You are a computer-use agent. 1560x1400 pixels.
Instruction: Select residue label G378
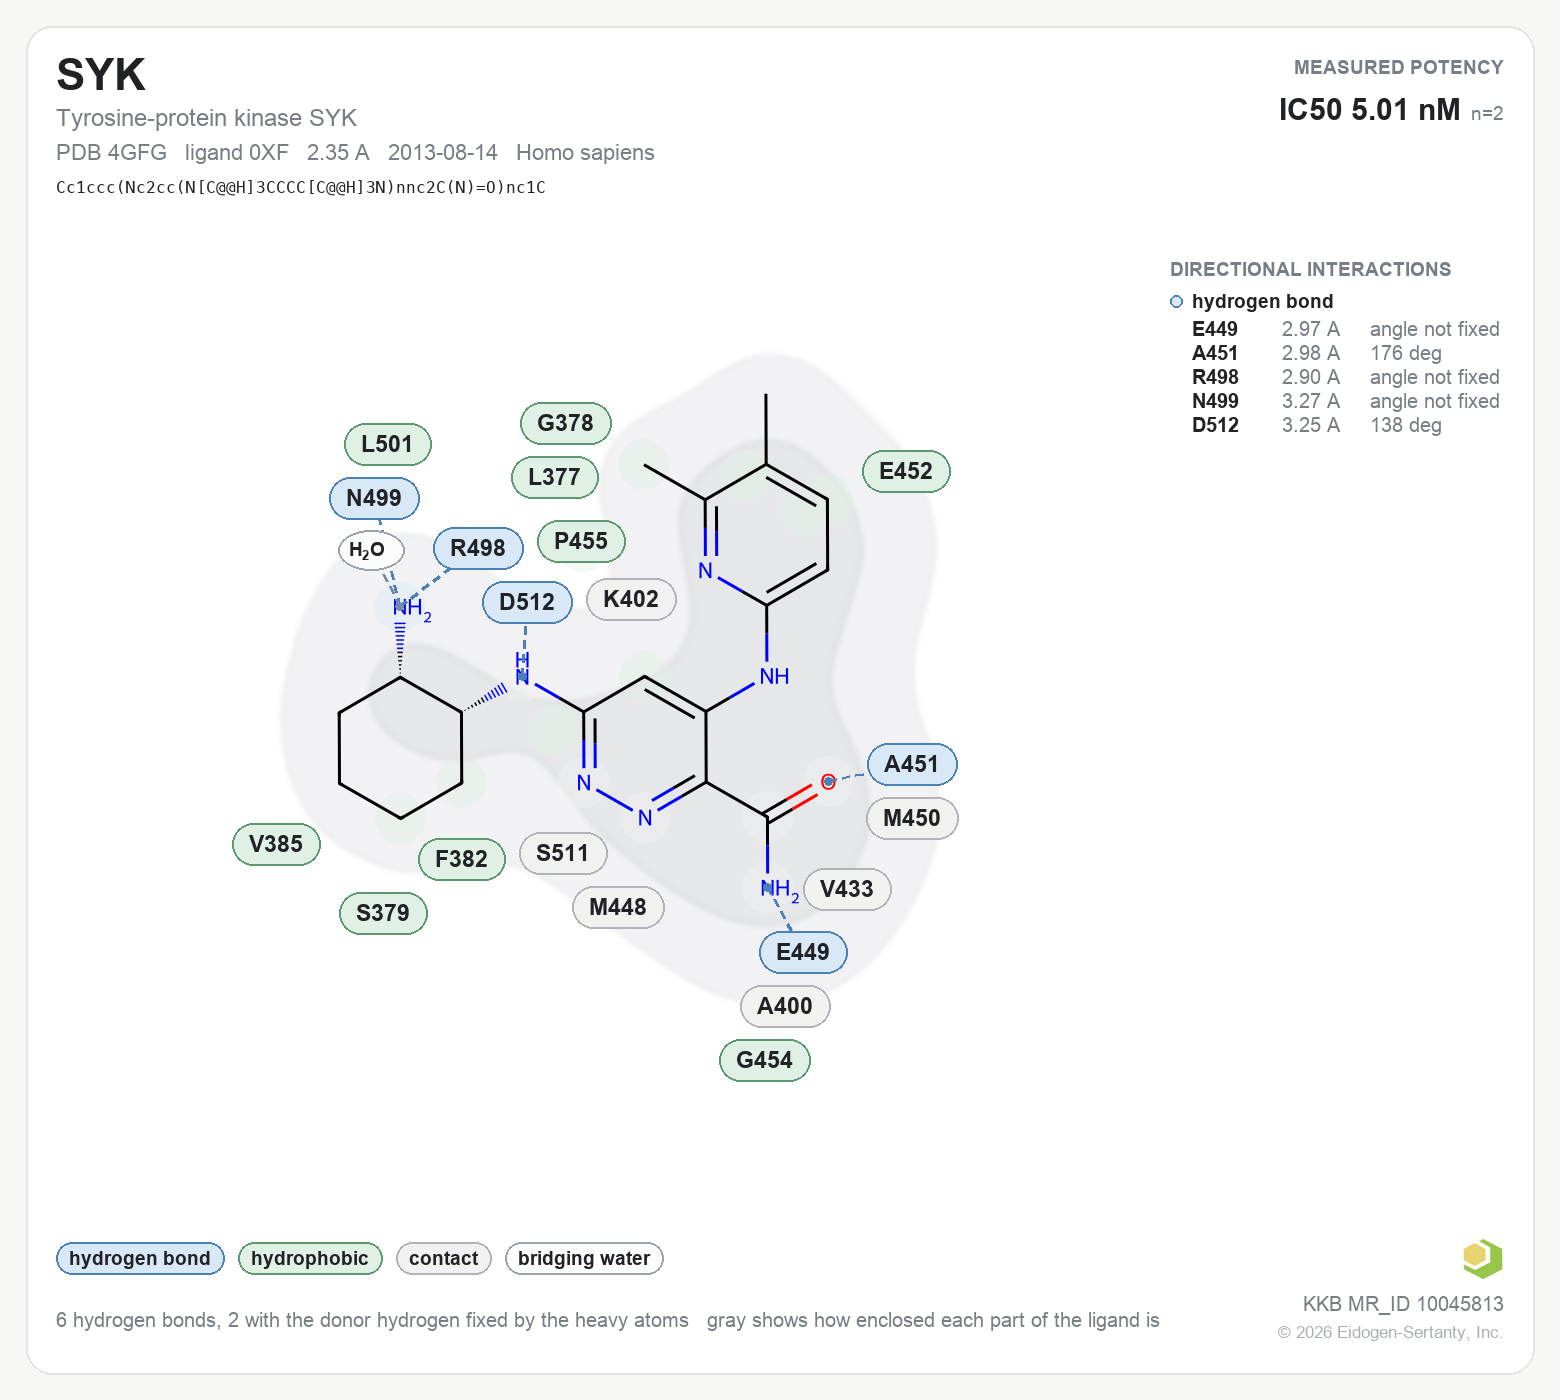click(x=566, y=423)
